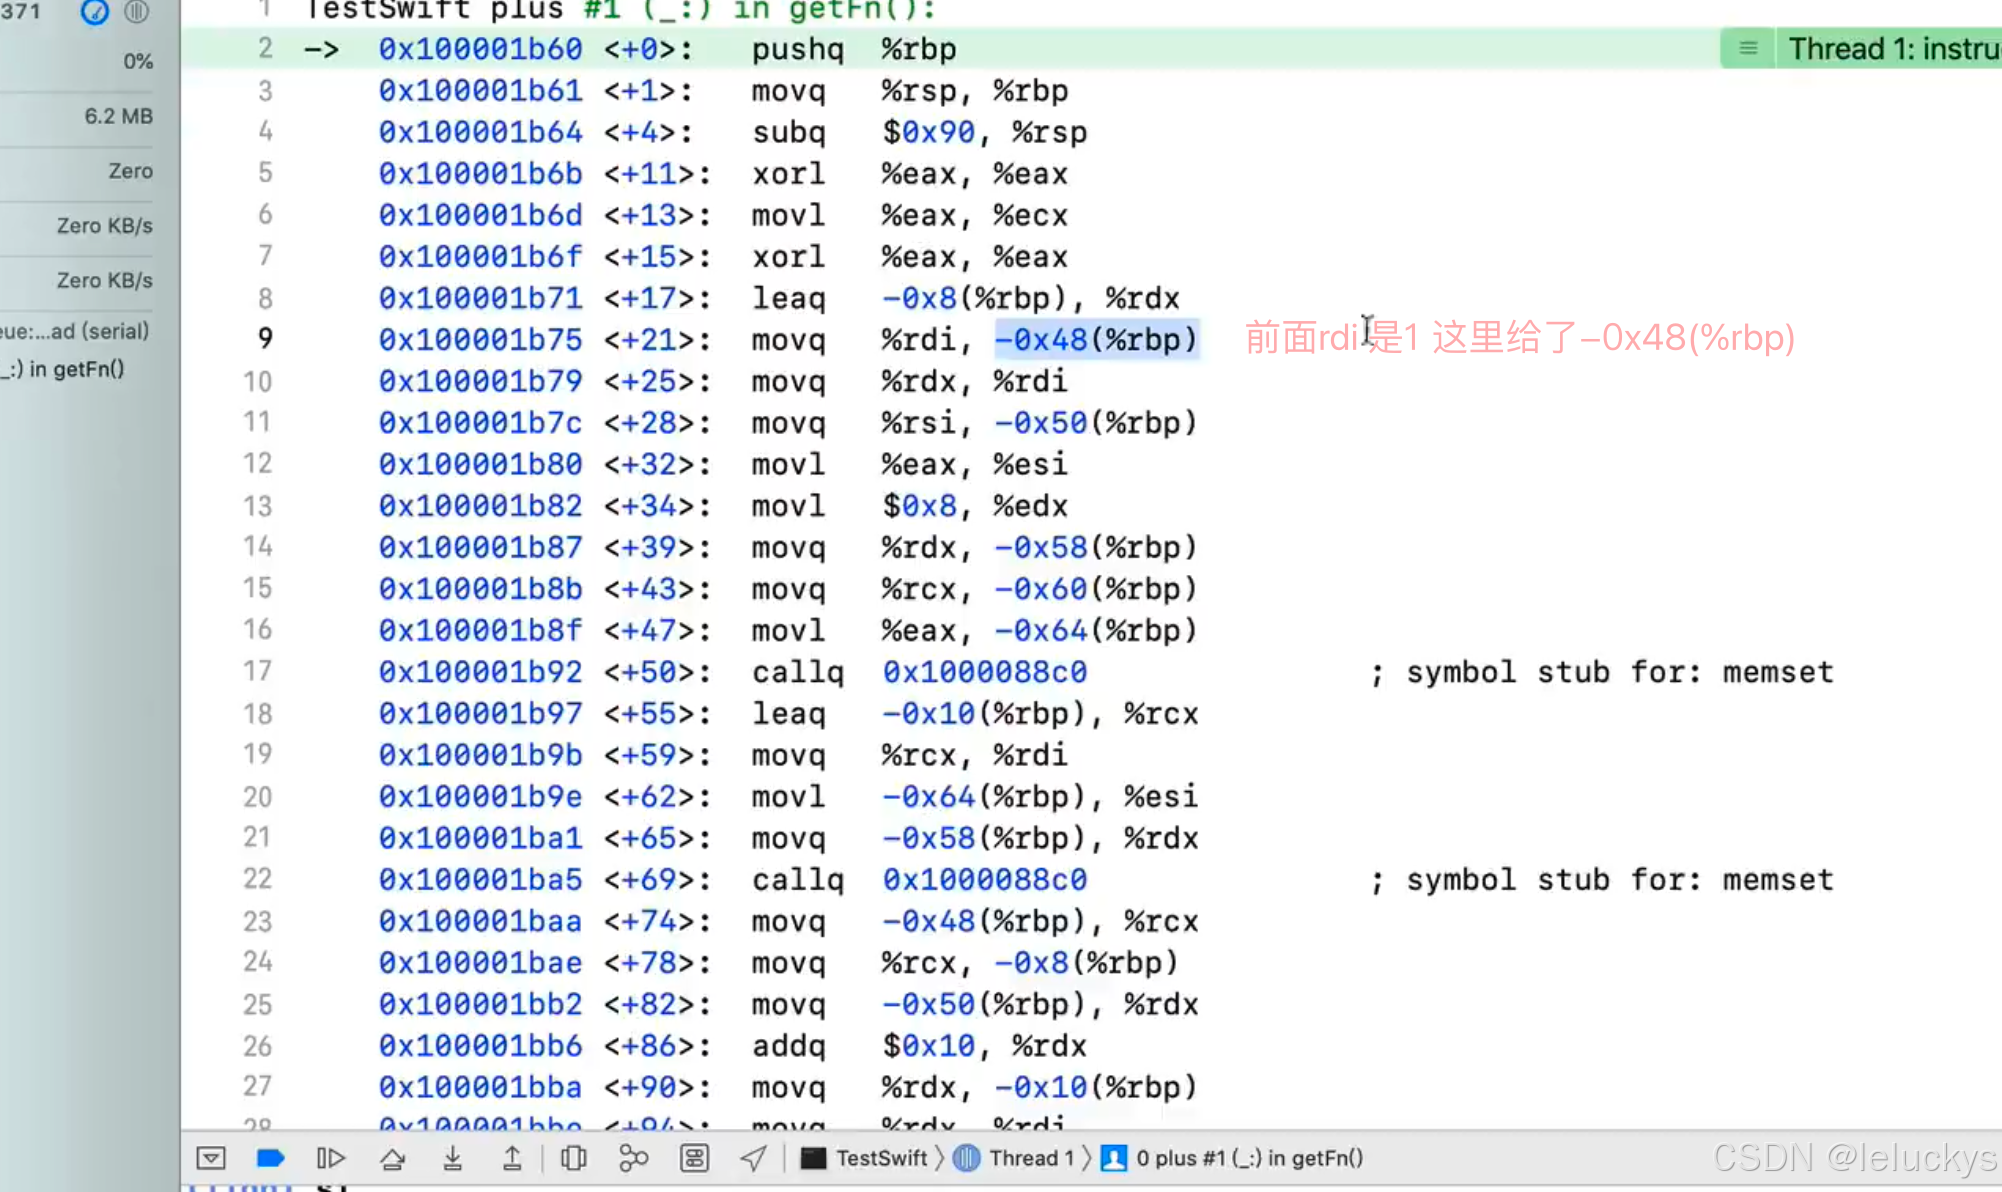
Task: Step out of the current function
Action: click(x=512, y=1158)
